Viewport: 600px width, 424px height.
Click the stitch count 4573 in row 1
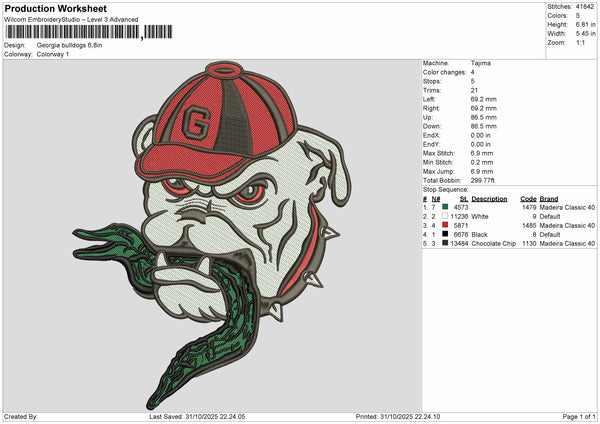click(461, 207)
